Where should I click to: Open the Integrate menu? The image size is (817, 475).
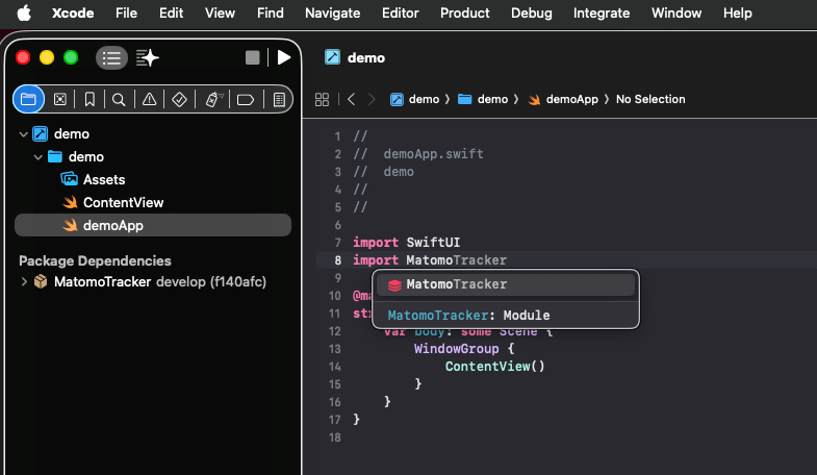click(601, 13)
